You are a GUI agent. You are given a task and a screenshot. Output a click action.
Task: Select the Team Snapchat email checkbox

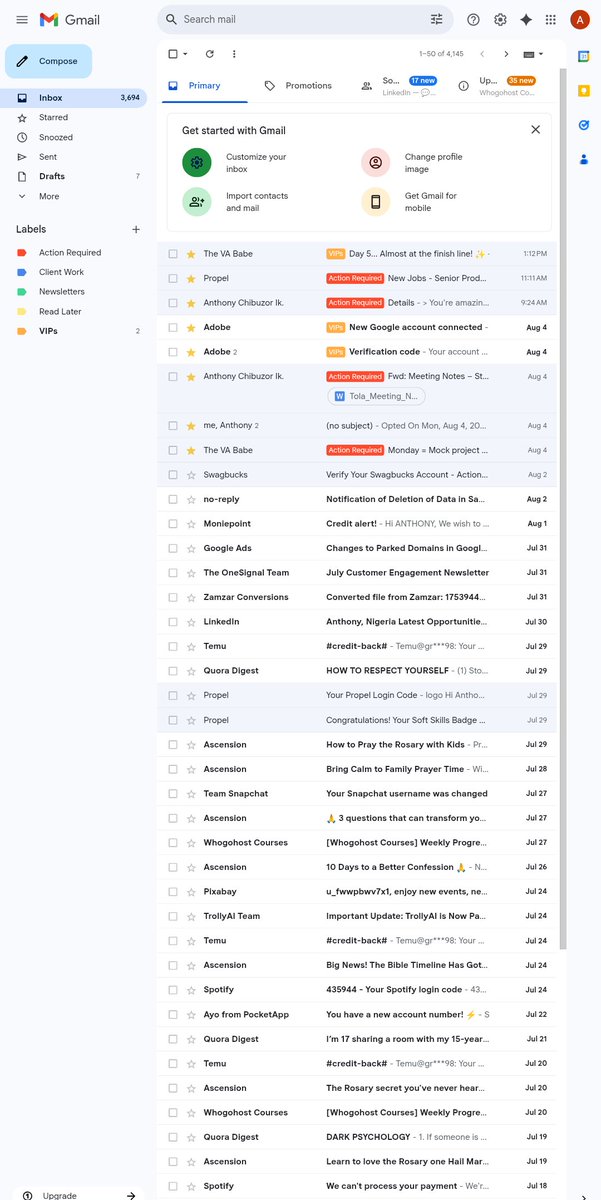tap(173, 794)
